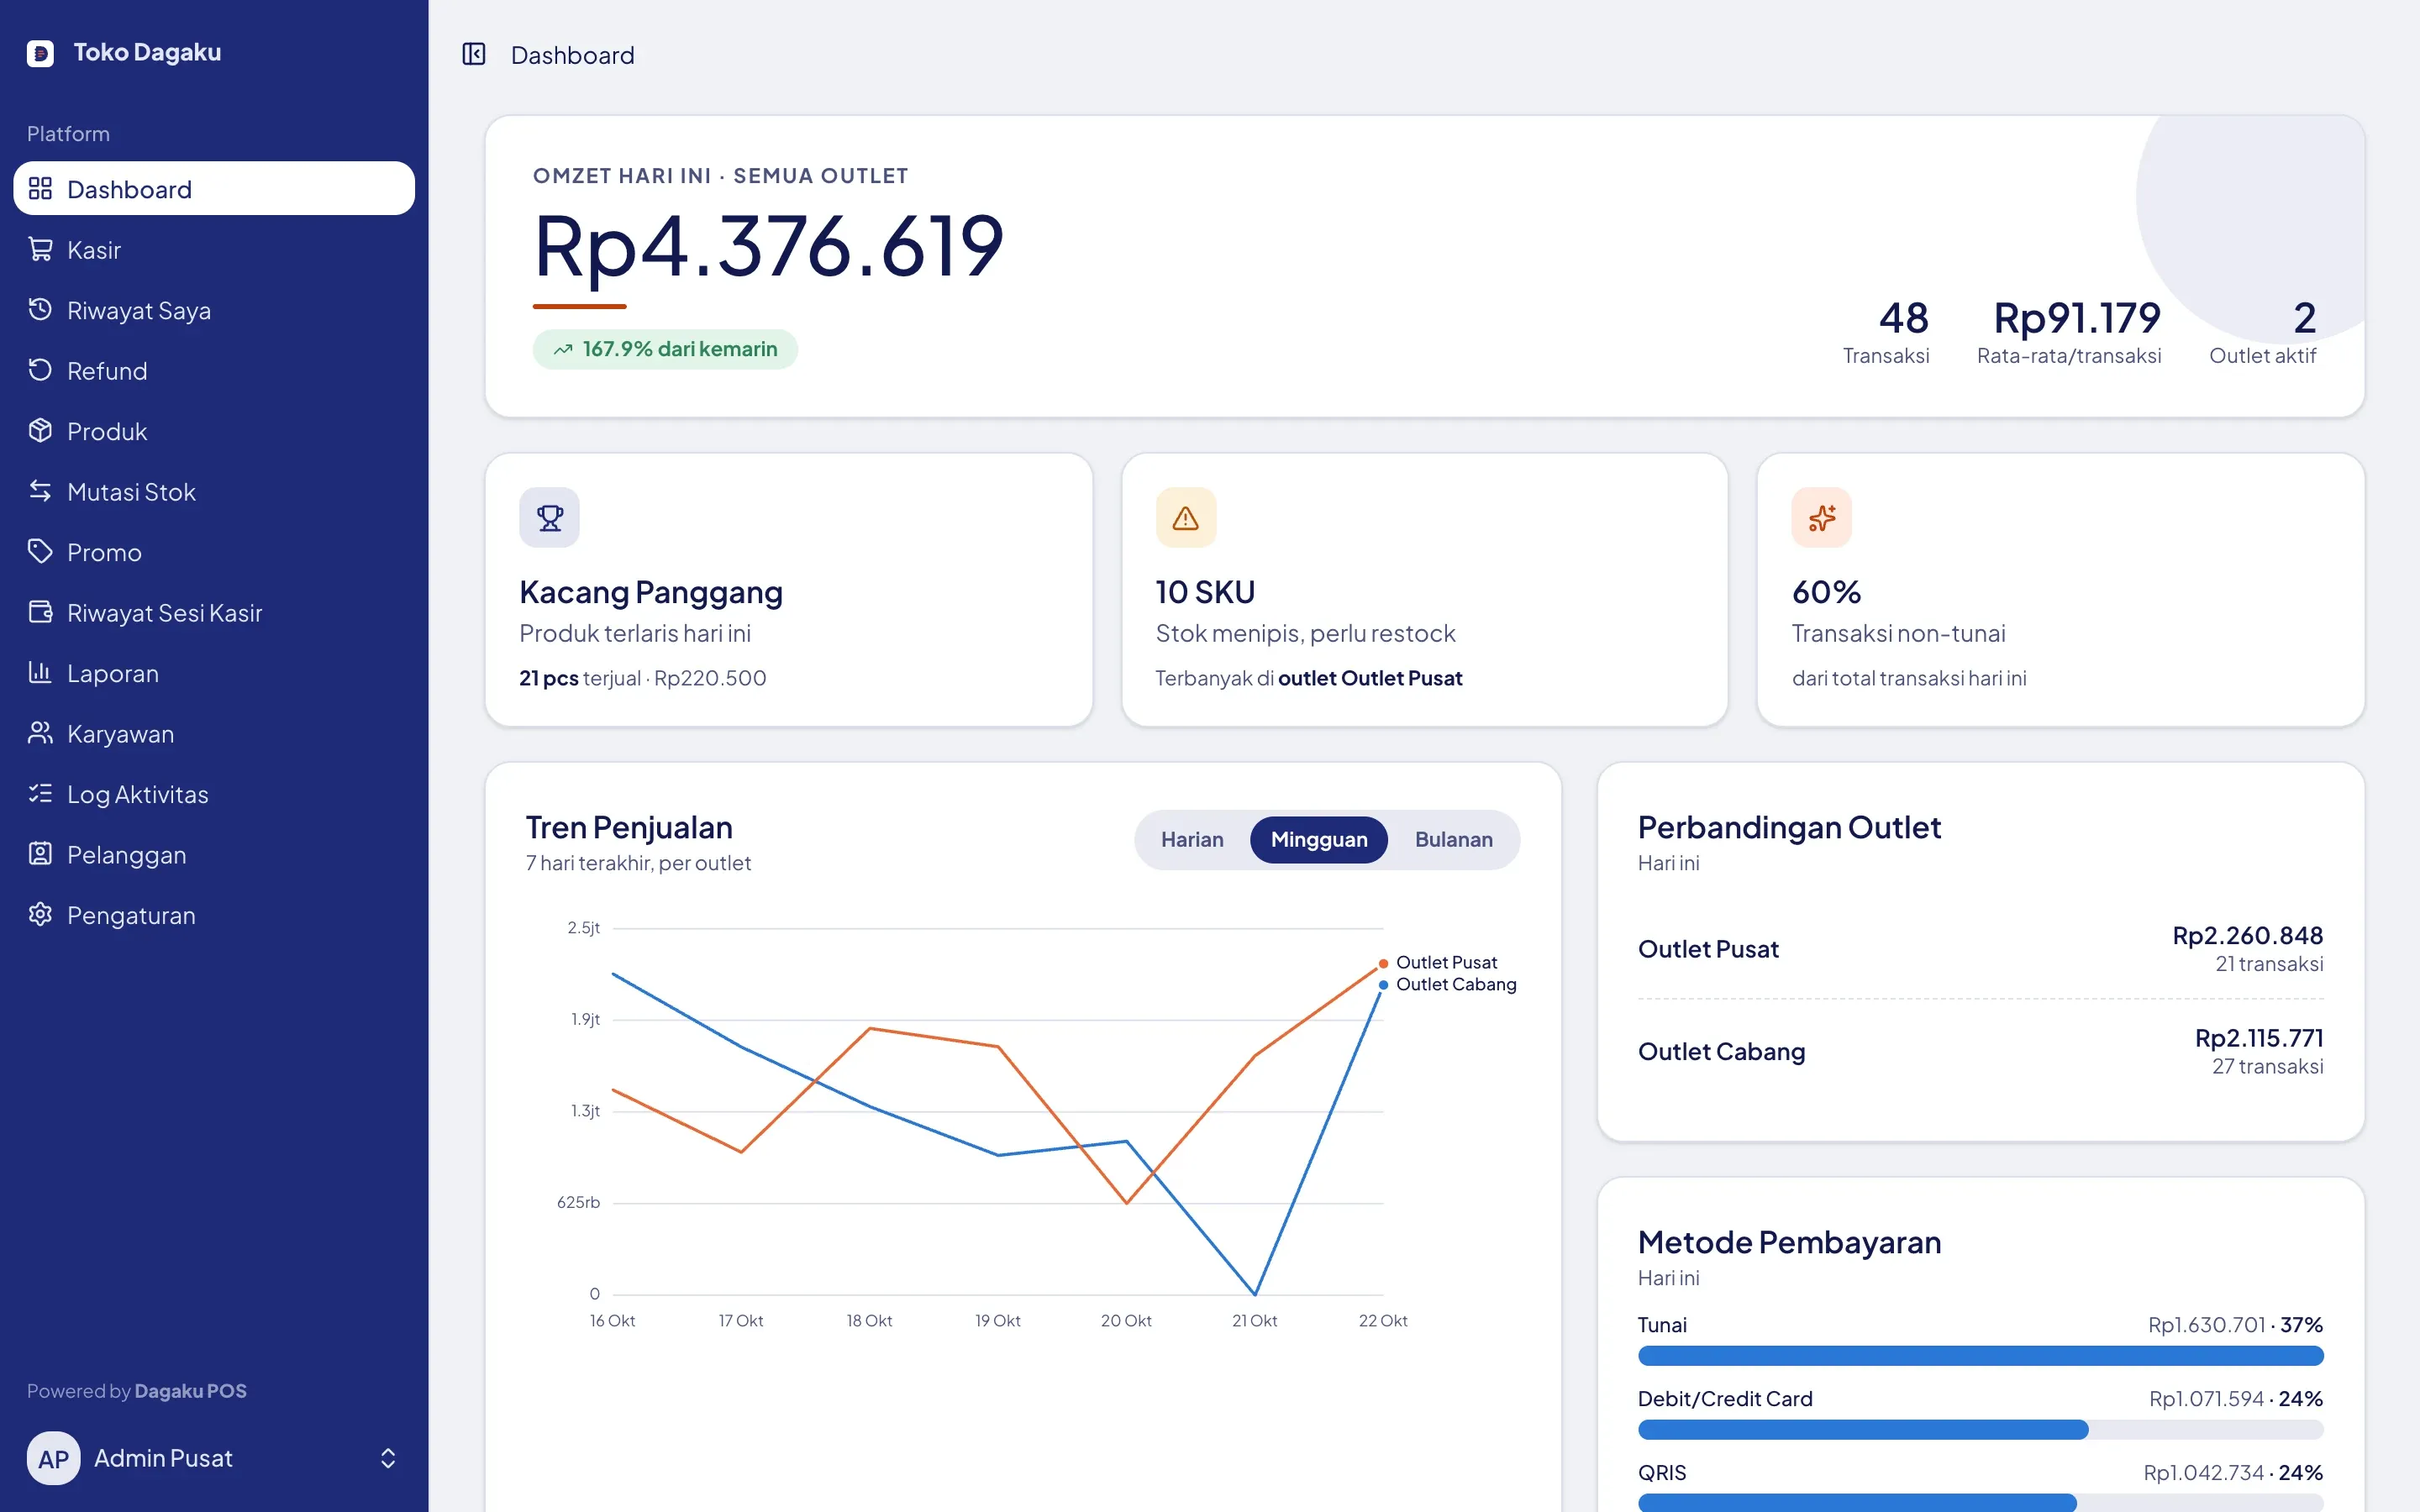Click the 167.9% dari kemarin badge

[x=665, y=349]
